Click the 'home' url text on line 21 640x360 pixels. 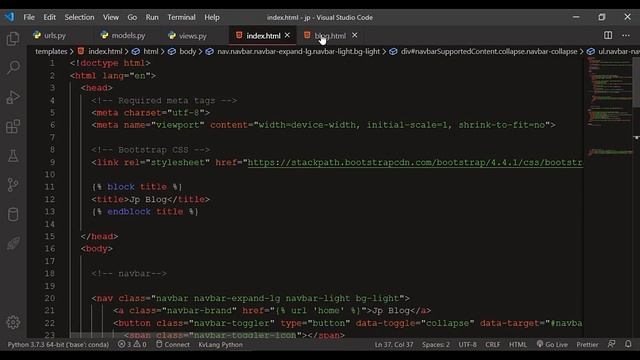329,311
